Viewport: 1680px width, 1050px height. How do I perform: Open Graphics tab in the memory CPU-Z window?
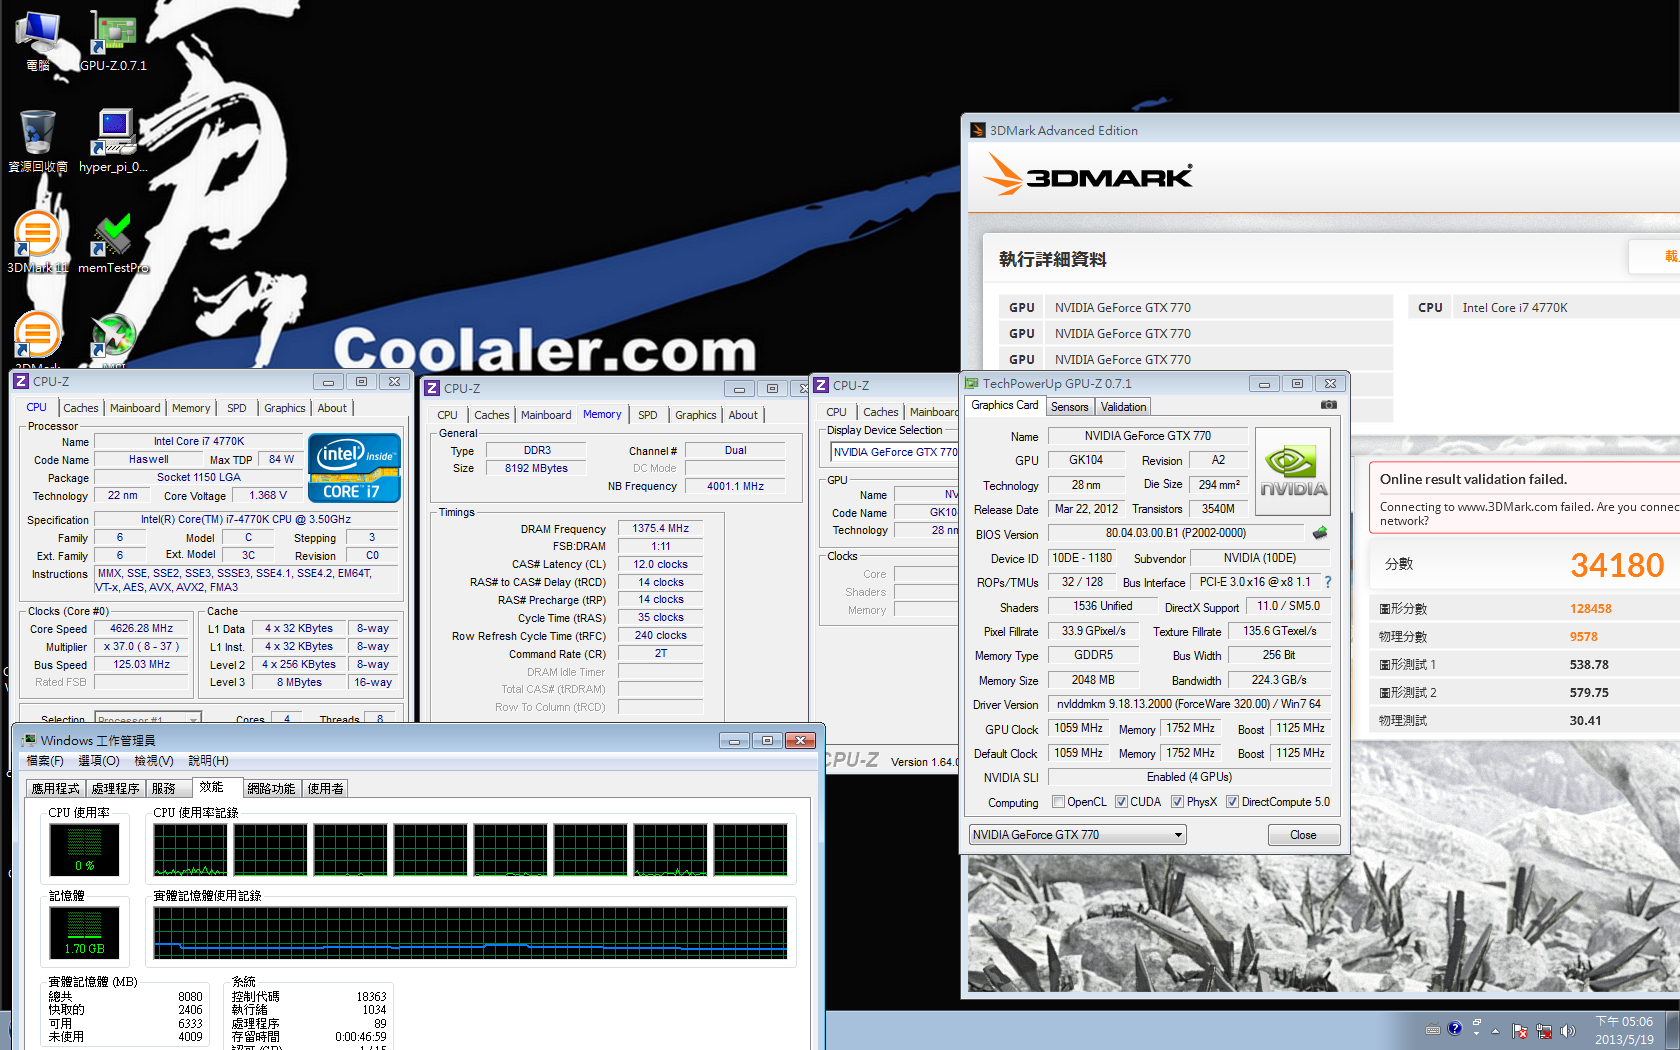[695, 415]
